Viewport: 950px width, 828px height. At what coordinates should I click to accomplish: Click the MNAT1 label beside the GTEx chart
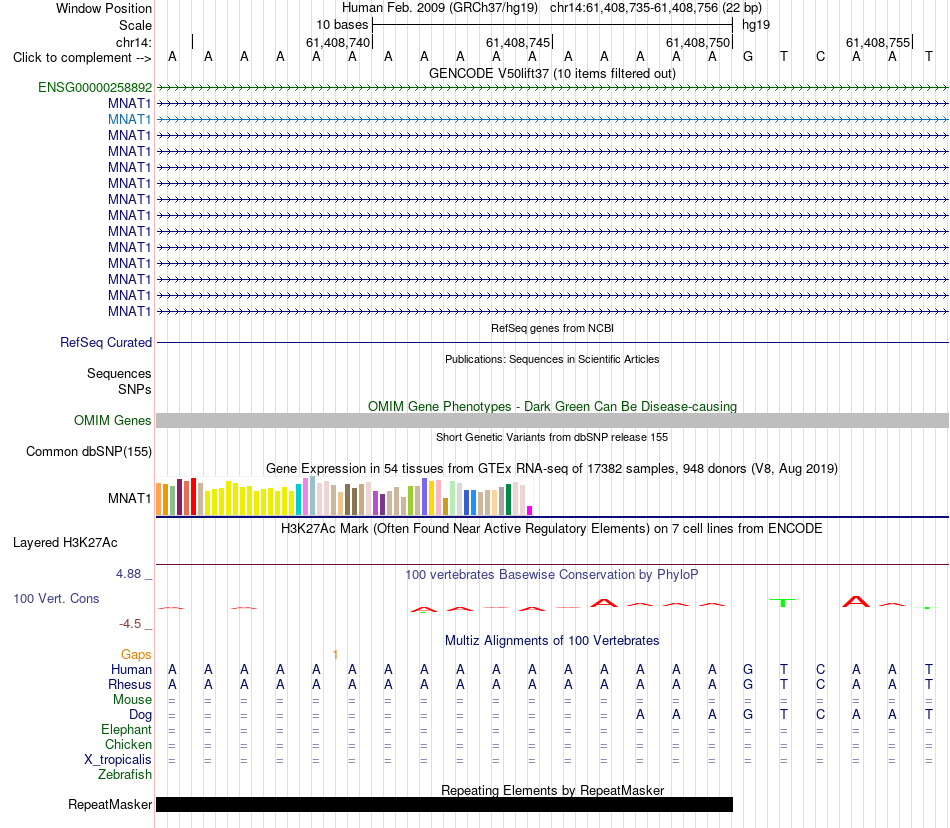tap(130, 498)
